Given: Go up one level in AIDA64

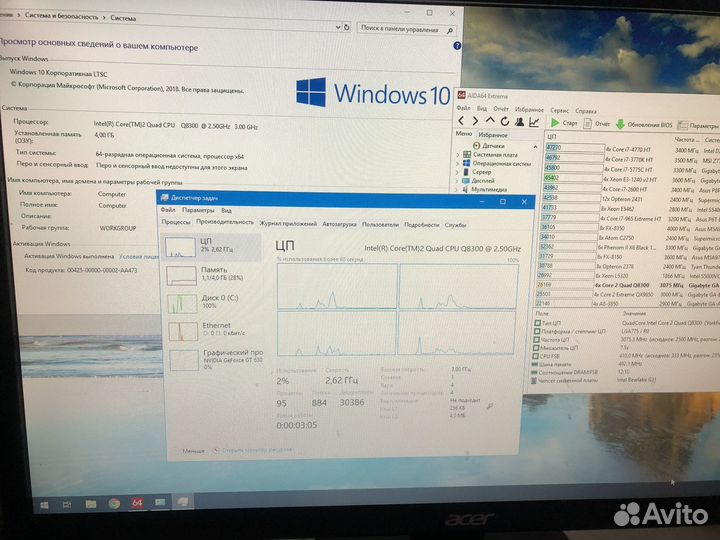Looking at the screenshot, I should (x=490, y=121).
